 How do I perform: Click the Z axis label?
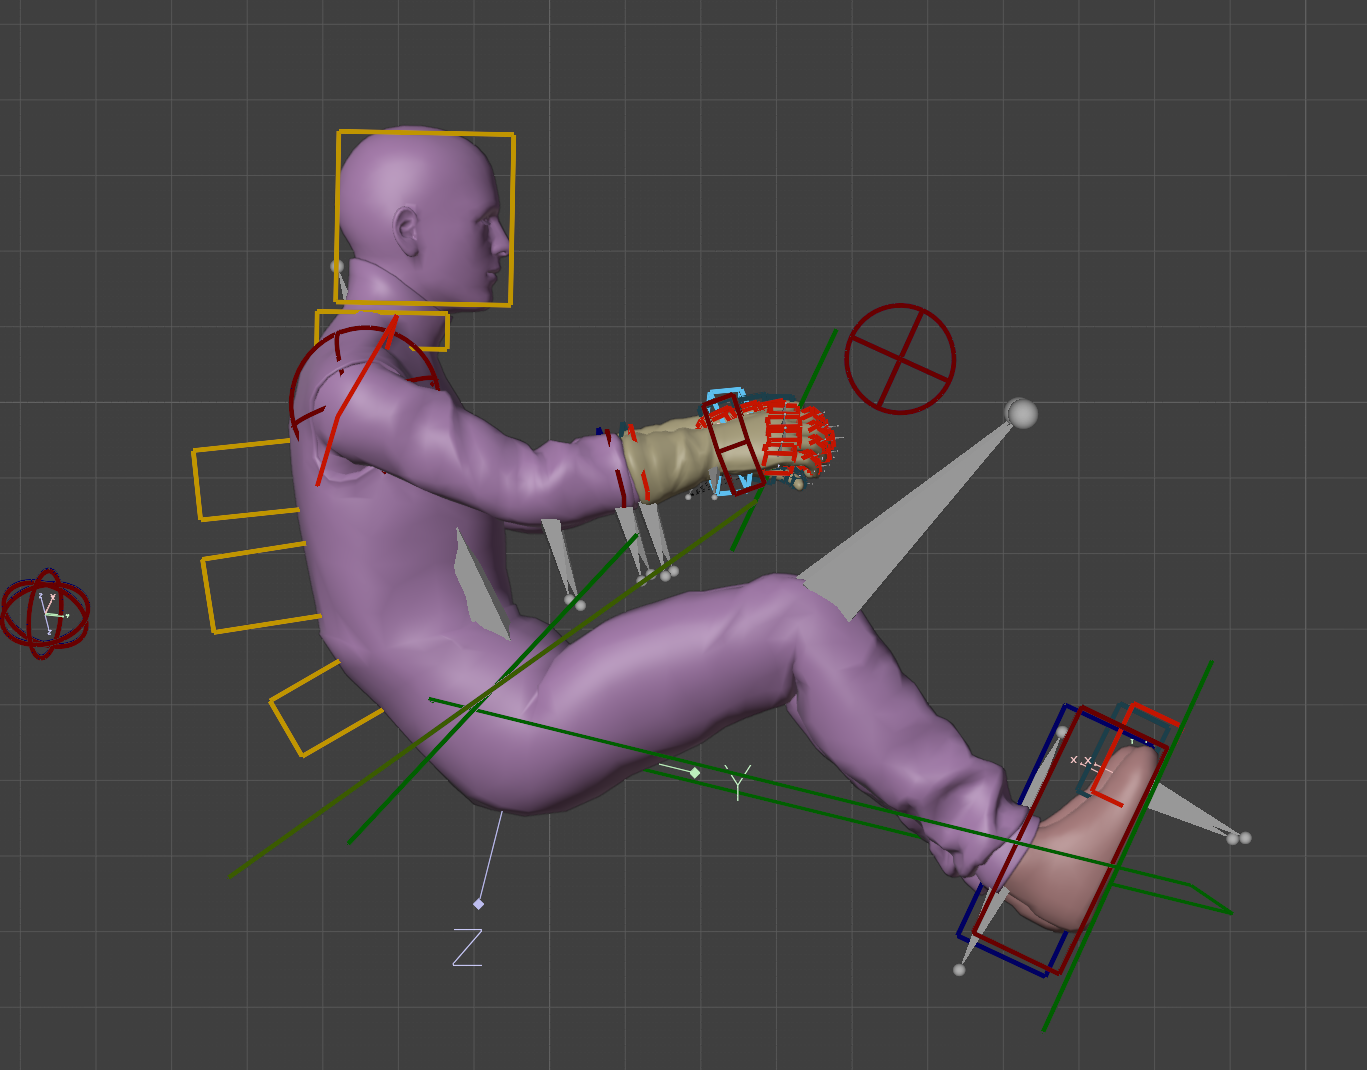pos(467,947)
